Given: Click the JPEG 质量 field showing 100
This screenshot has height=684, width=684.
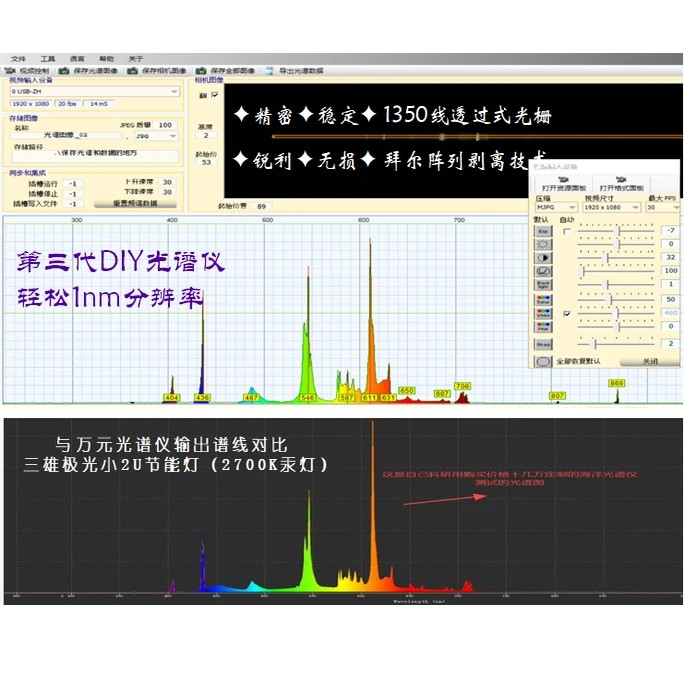Looking at the screenshot, I should 165,125.
